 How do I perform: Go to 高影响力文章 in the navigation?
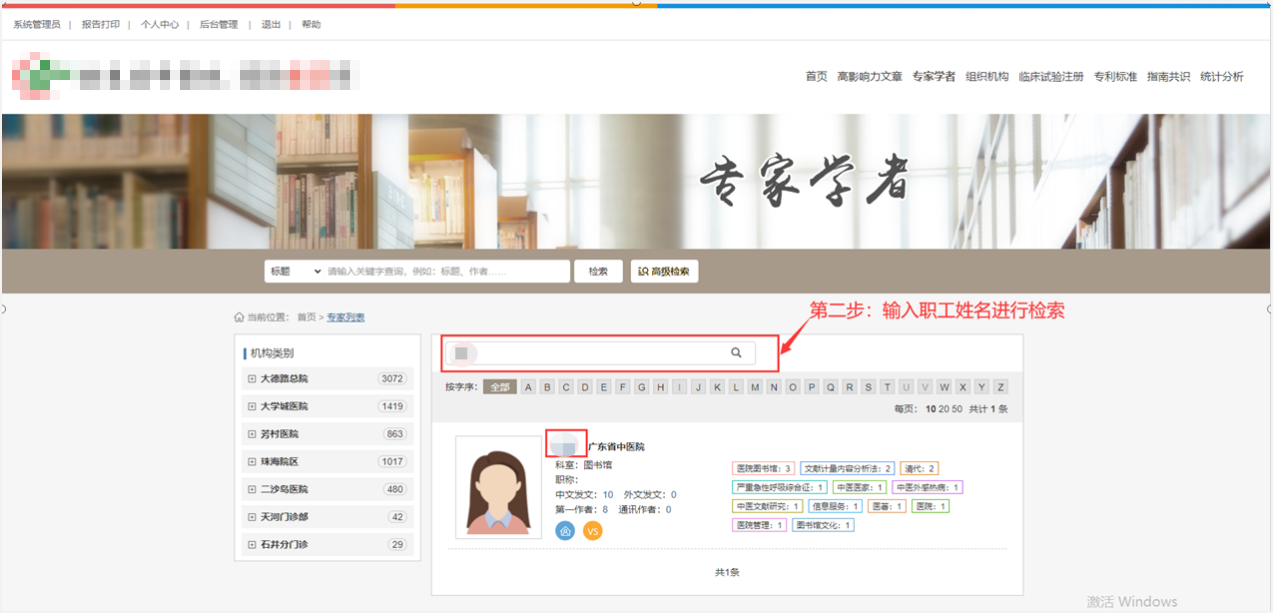pos(869,77)
